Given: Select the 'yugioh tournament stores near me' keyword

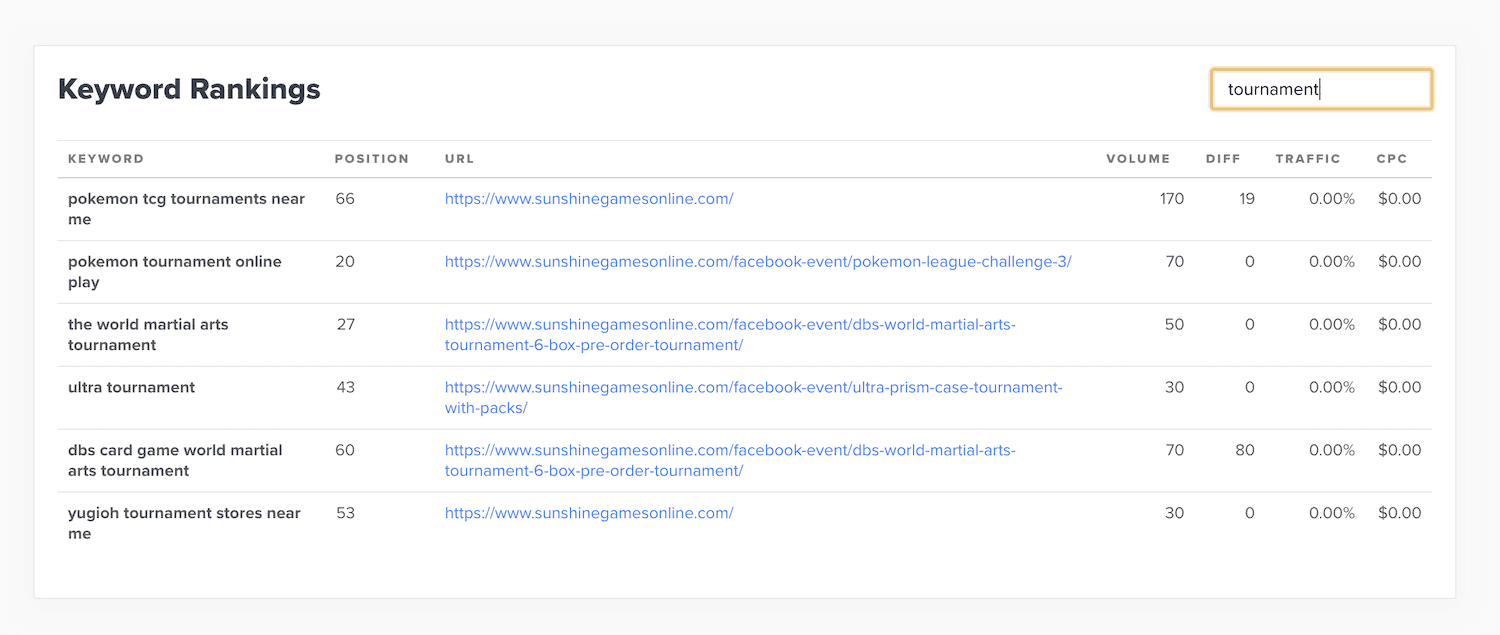Looking at the screenshot, I should [x=184, y=522].
